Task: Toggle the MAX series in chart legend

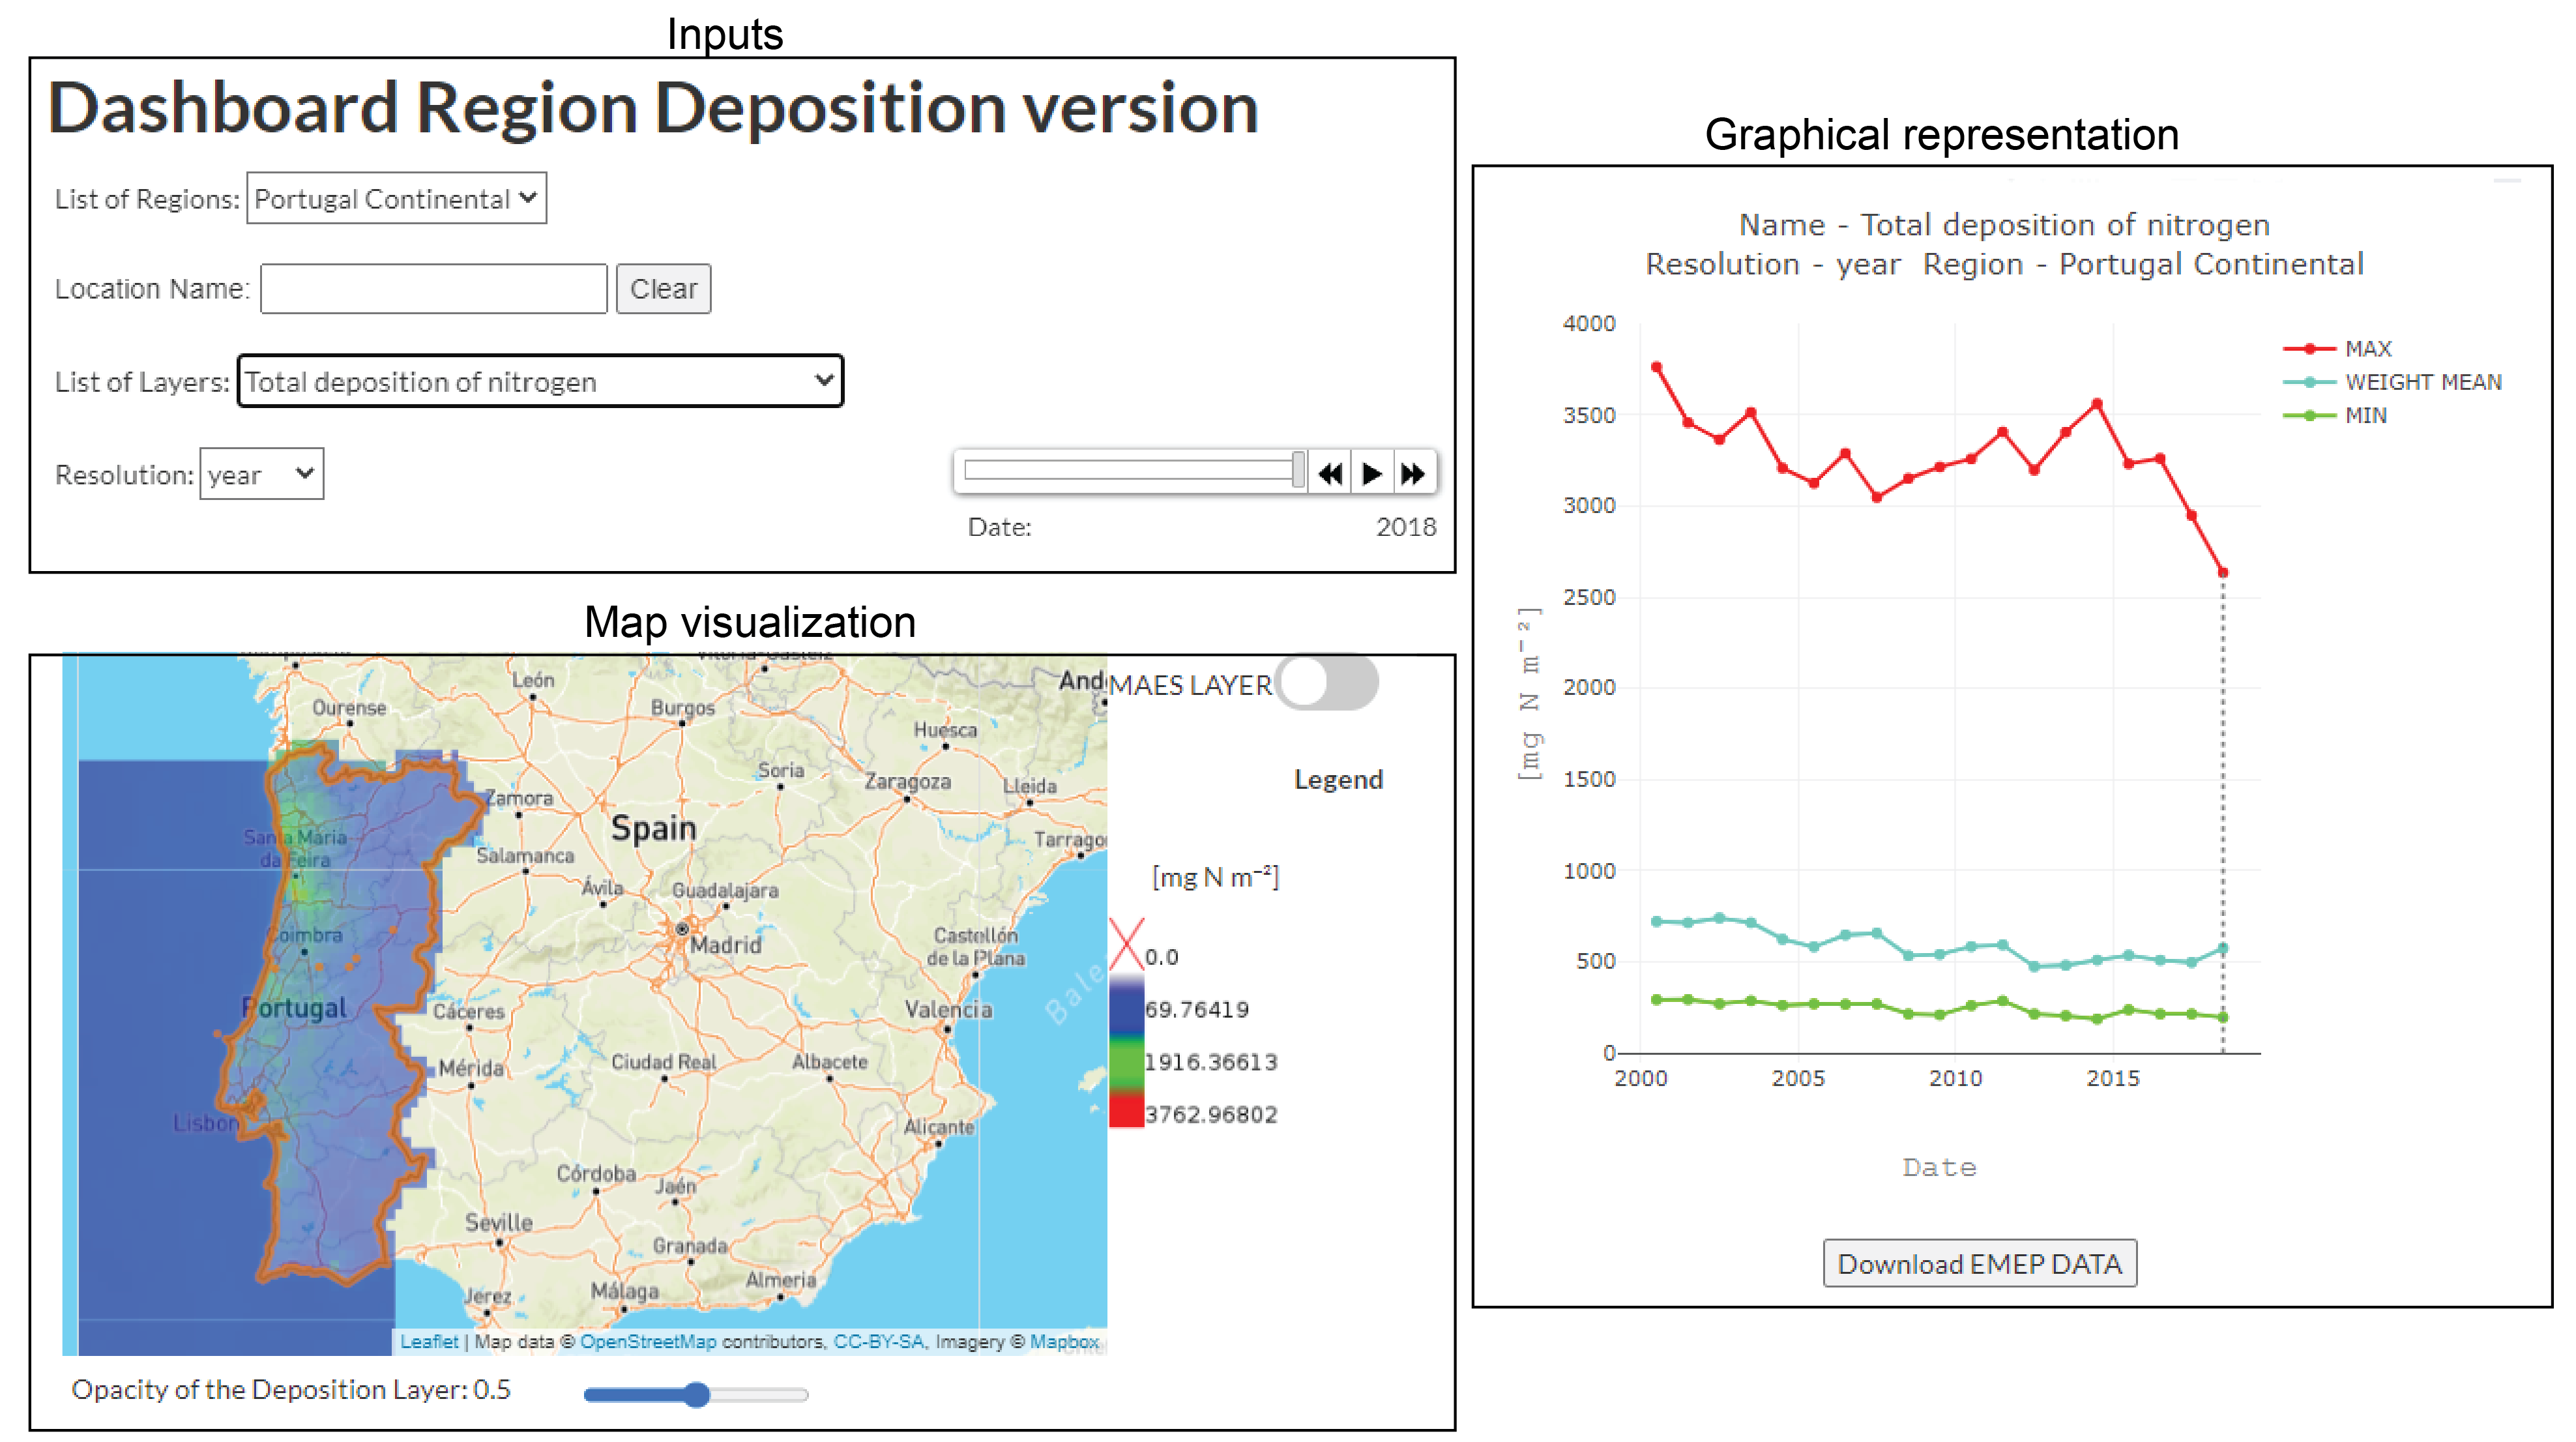Action: (2368, 349)
